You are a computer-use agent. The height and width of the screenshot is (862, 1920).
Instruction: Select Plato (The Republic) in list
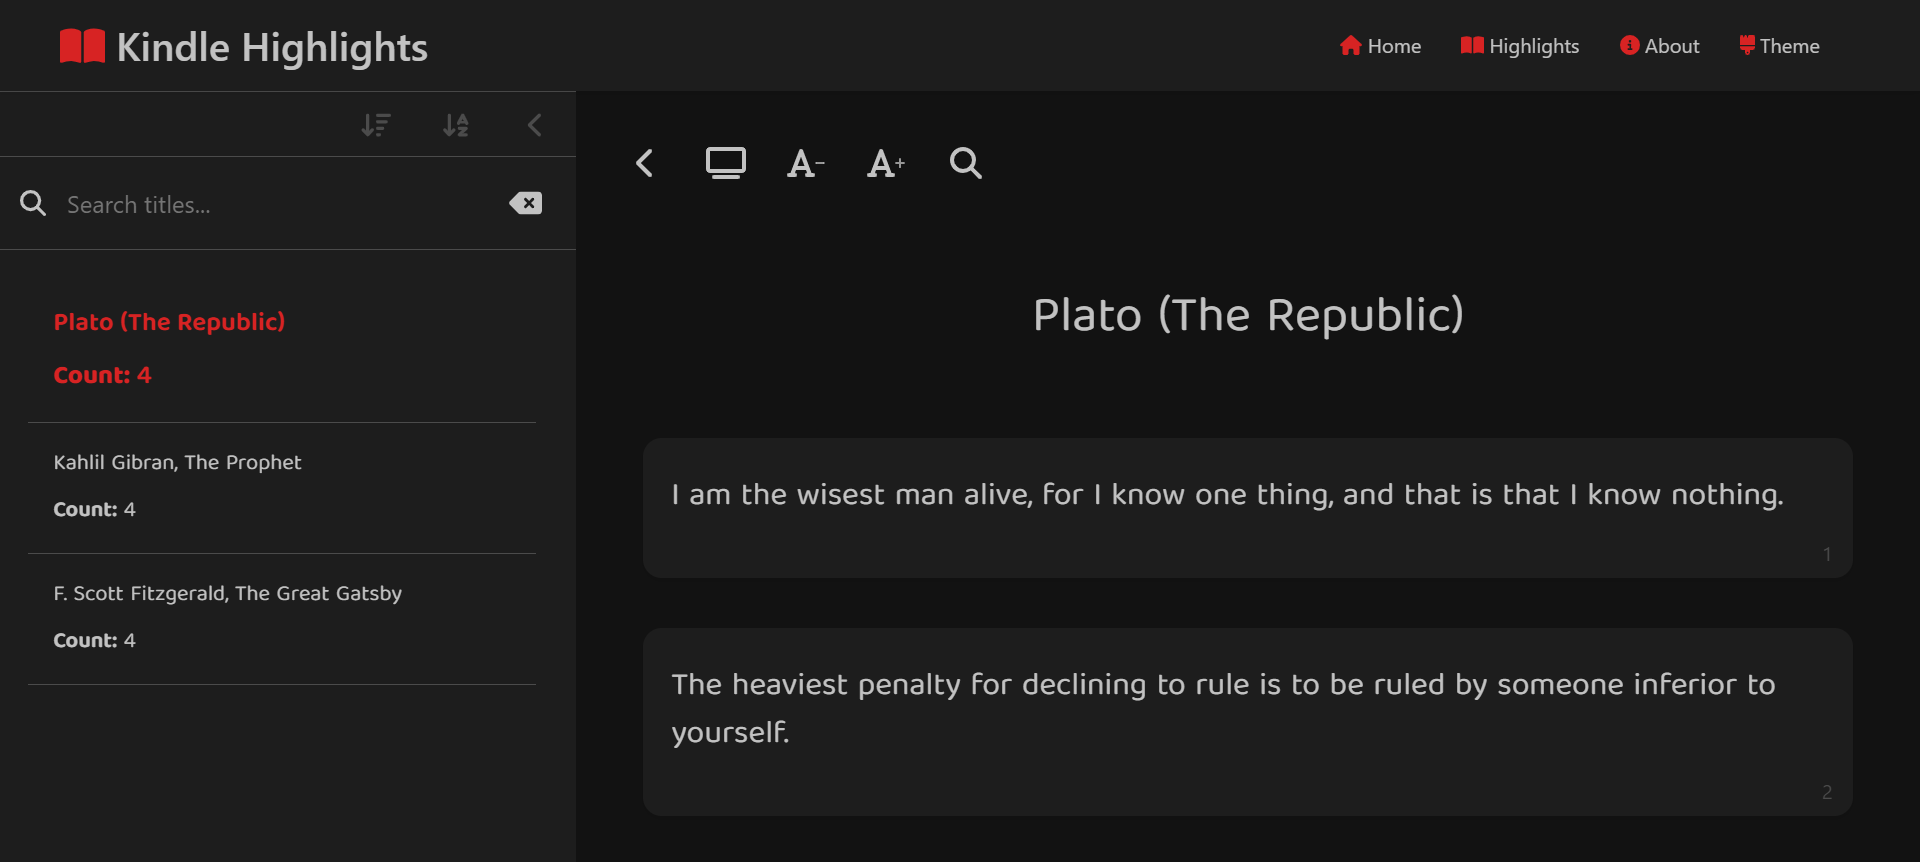tap(282, 347)
